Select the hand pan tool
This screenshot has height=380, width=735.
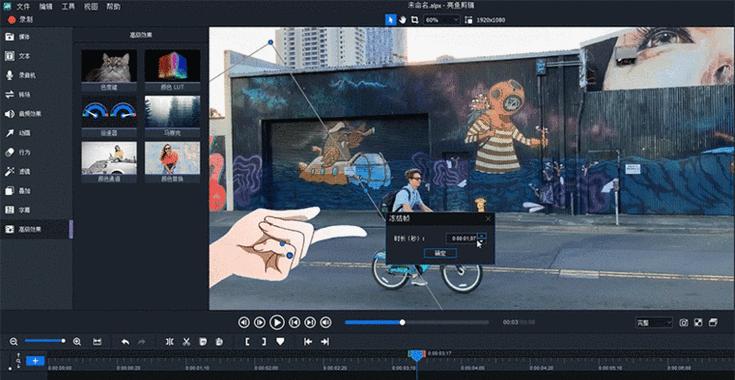coord(402,20)
